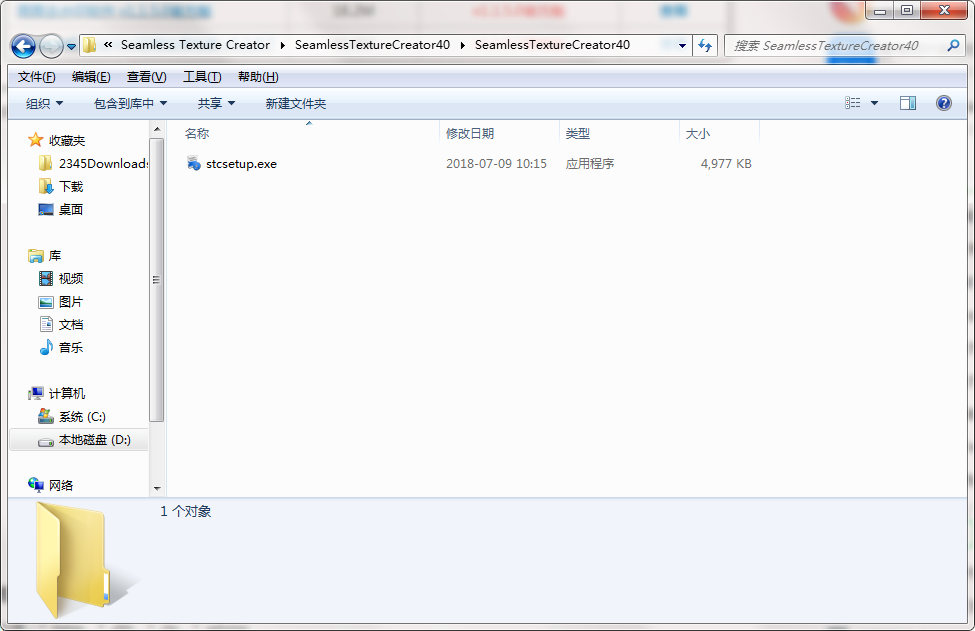Viewport: 975px width, 631px height.
Task: Open 网络 in the navigation pane
Action: click(61, 486)
